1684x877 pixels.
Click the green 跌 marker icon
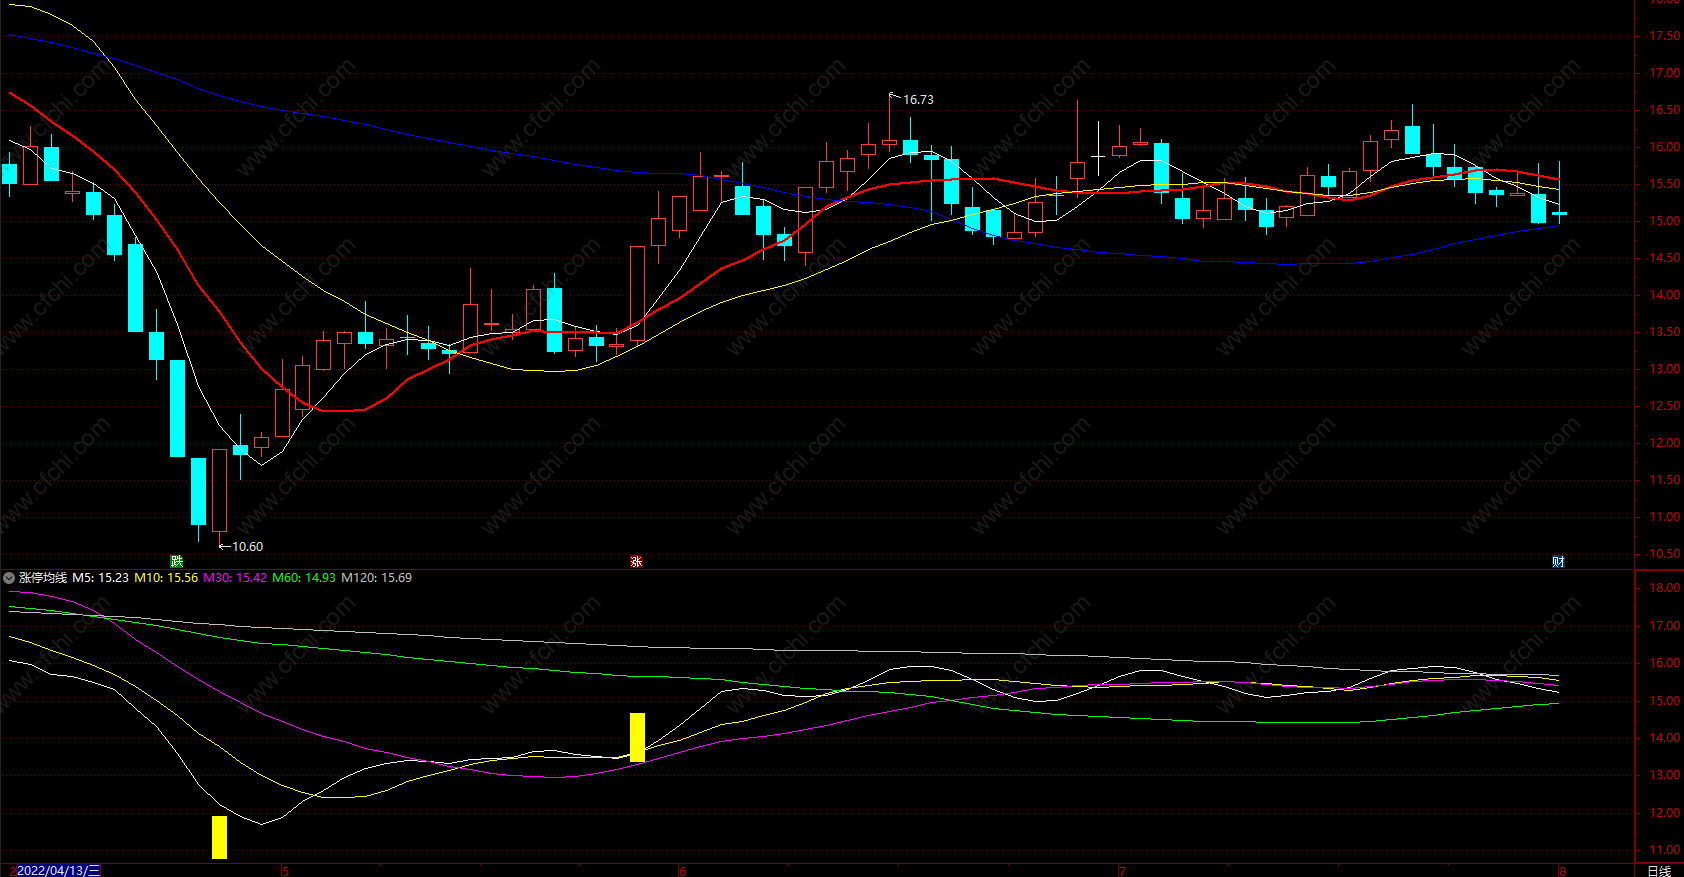(177, 562)
